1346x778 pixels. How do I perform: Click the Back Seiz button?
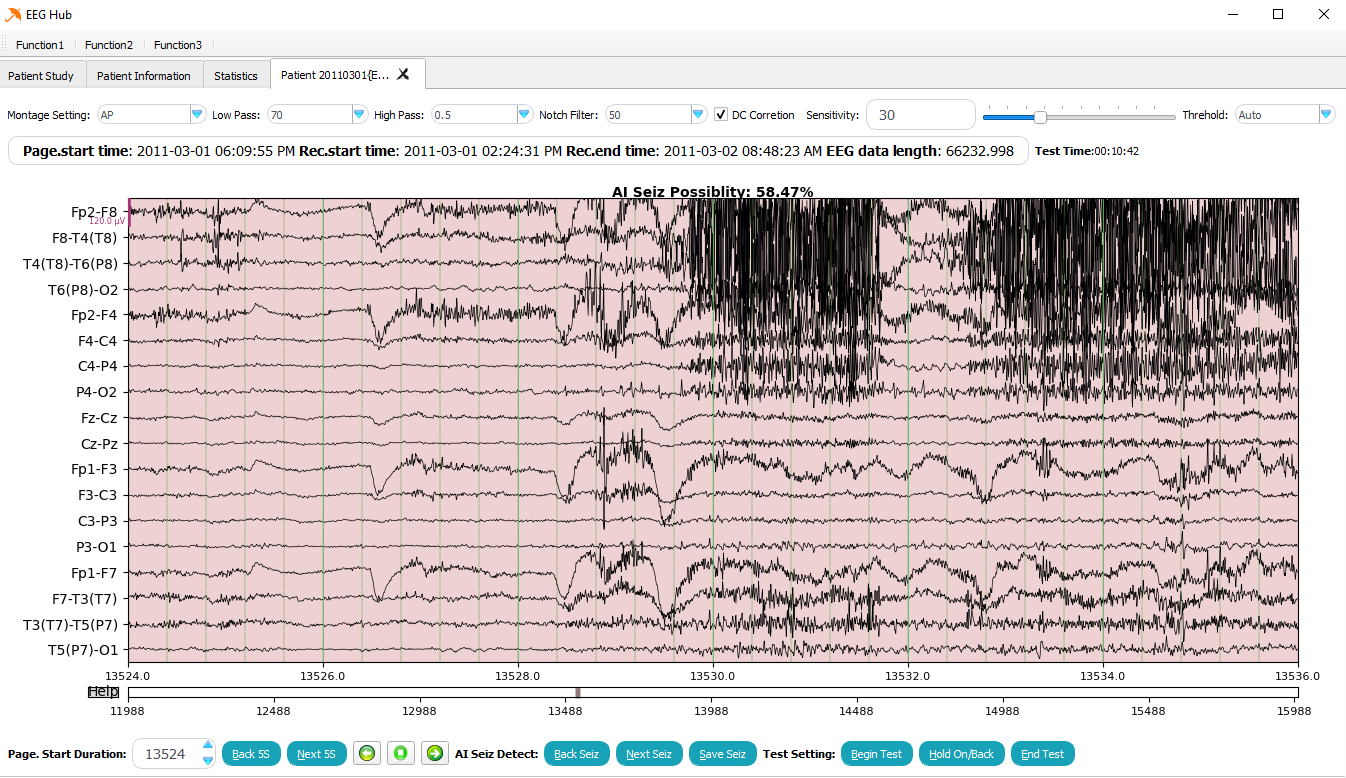tap(577, 754)
